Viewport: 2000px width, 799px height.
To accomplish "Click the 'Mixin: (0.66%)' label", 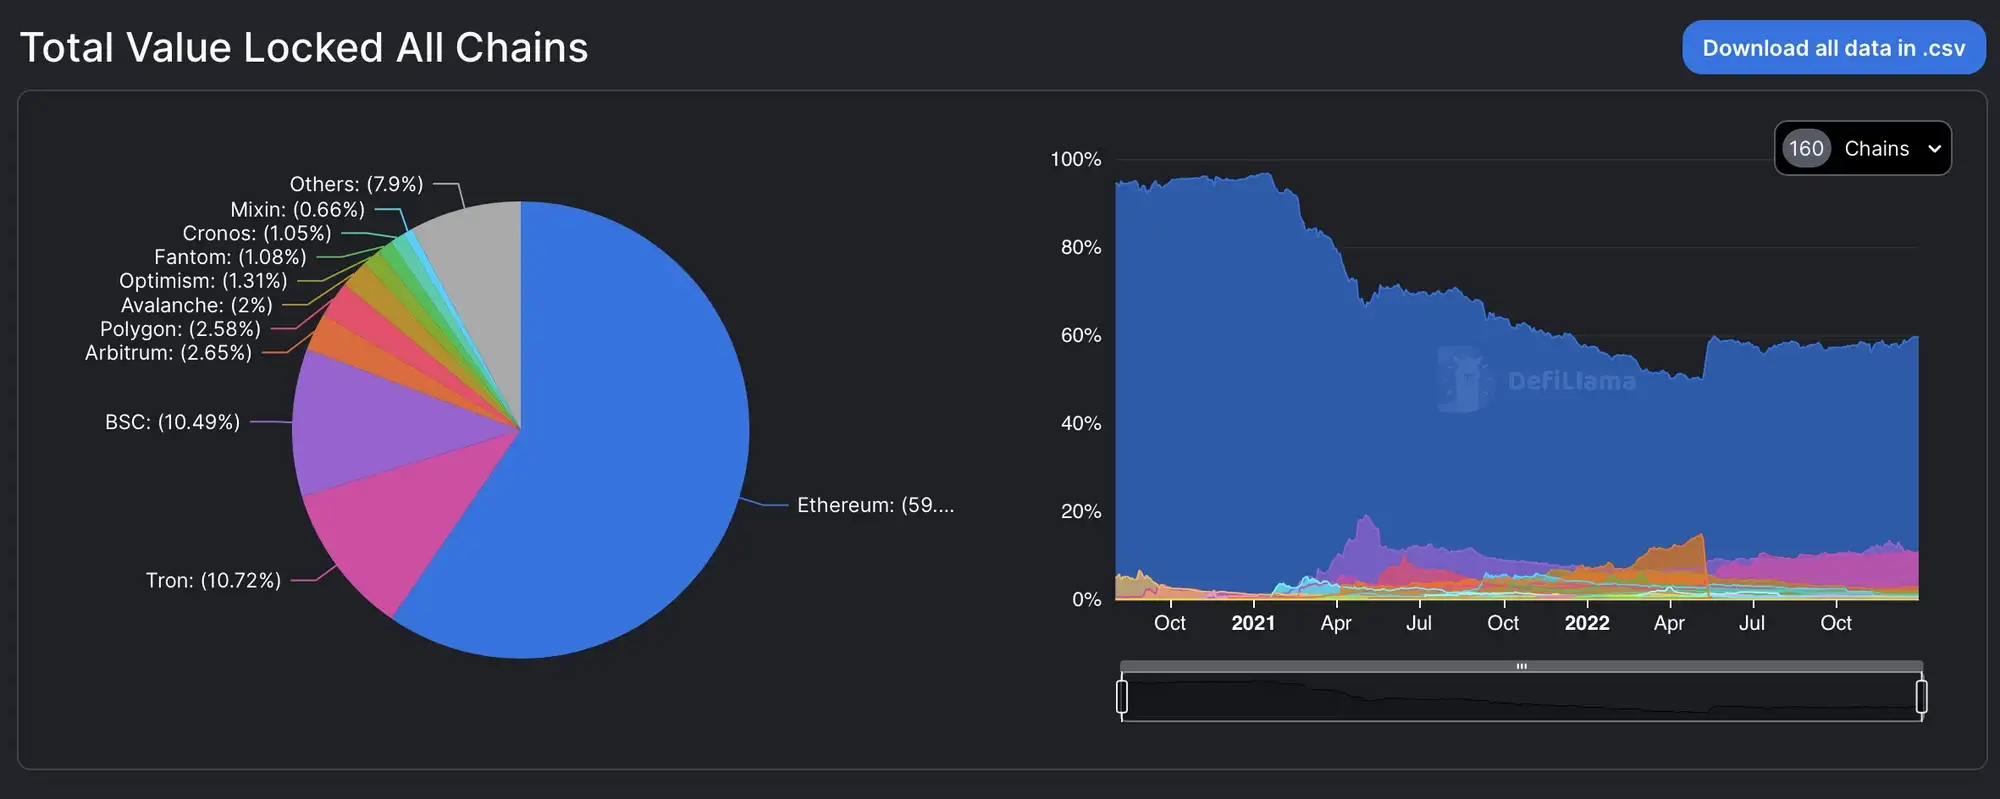I will (297, 209).
